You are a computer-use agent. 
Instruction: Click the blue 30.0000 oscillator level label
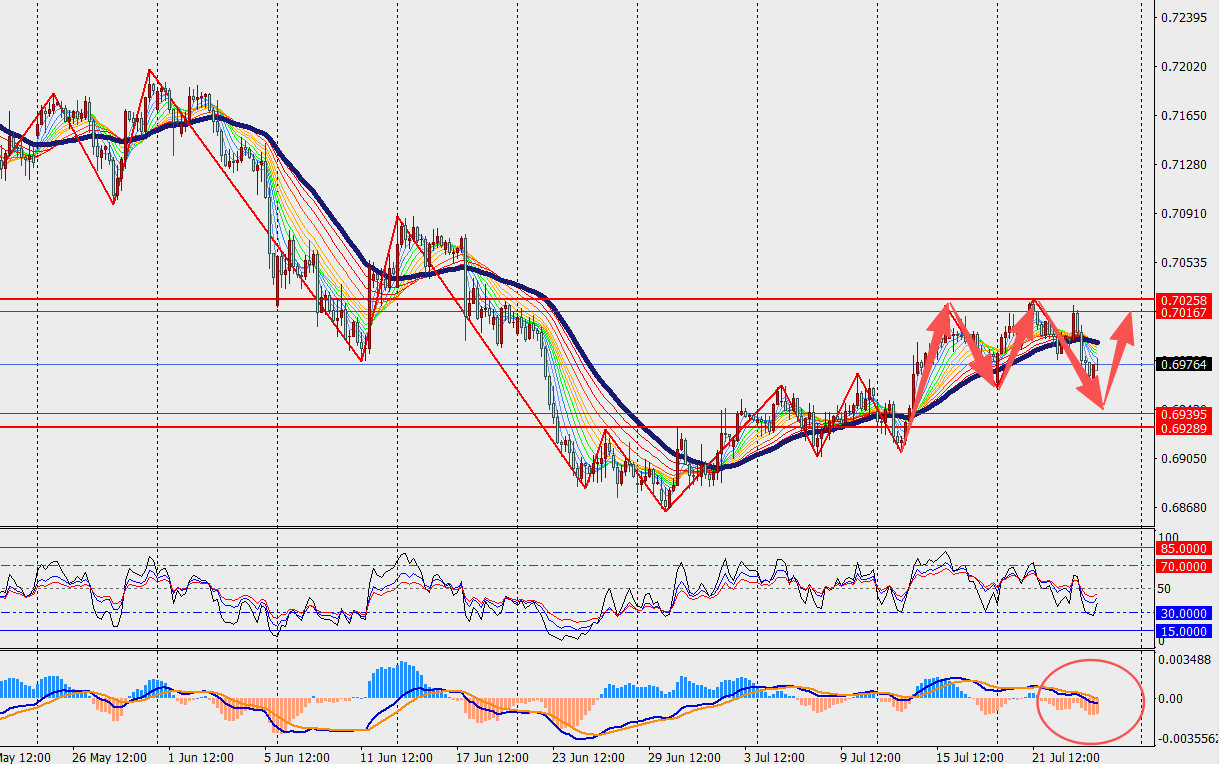[x=1185, y=613]
